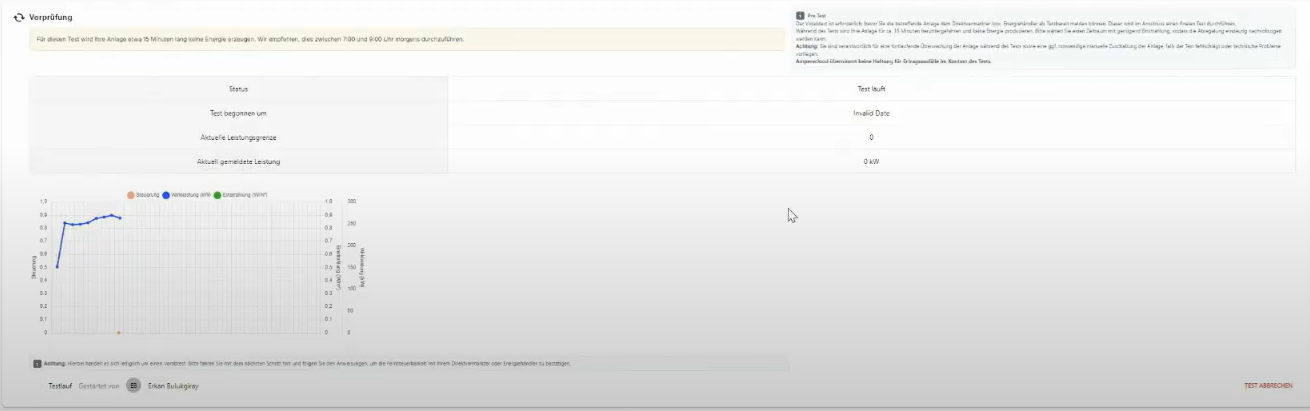The height and width of the screenshot is (411, 1310).
Task: Click the '0 kW' reported power value
Action: coord(871,161)
